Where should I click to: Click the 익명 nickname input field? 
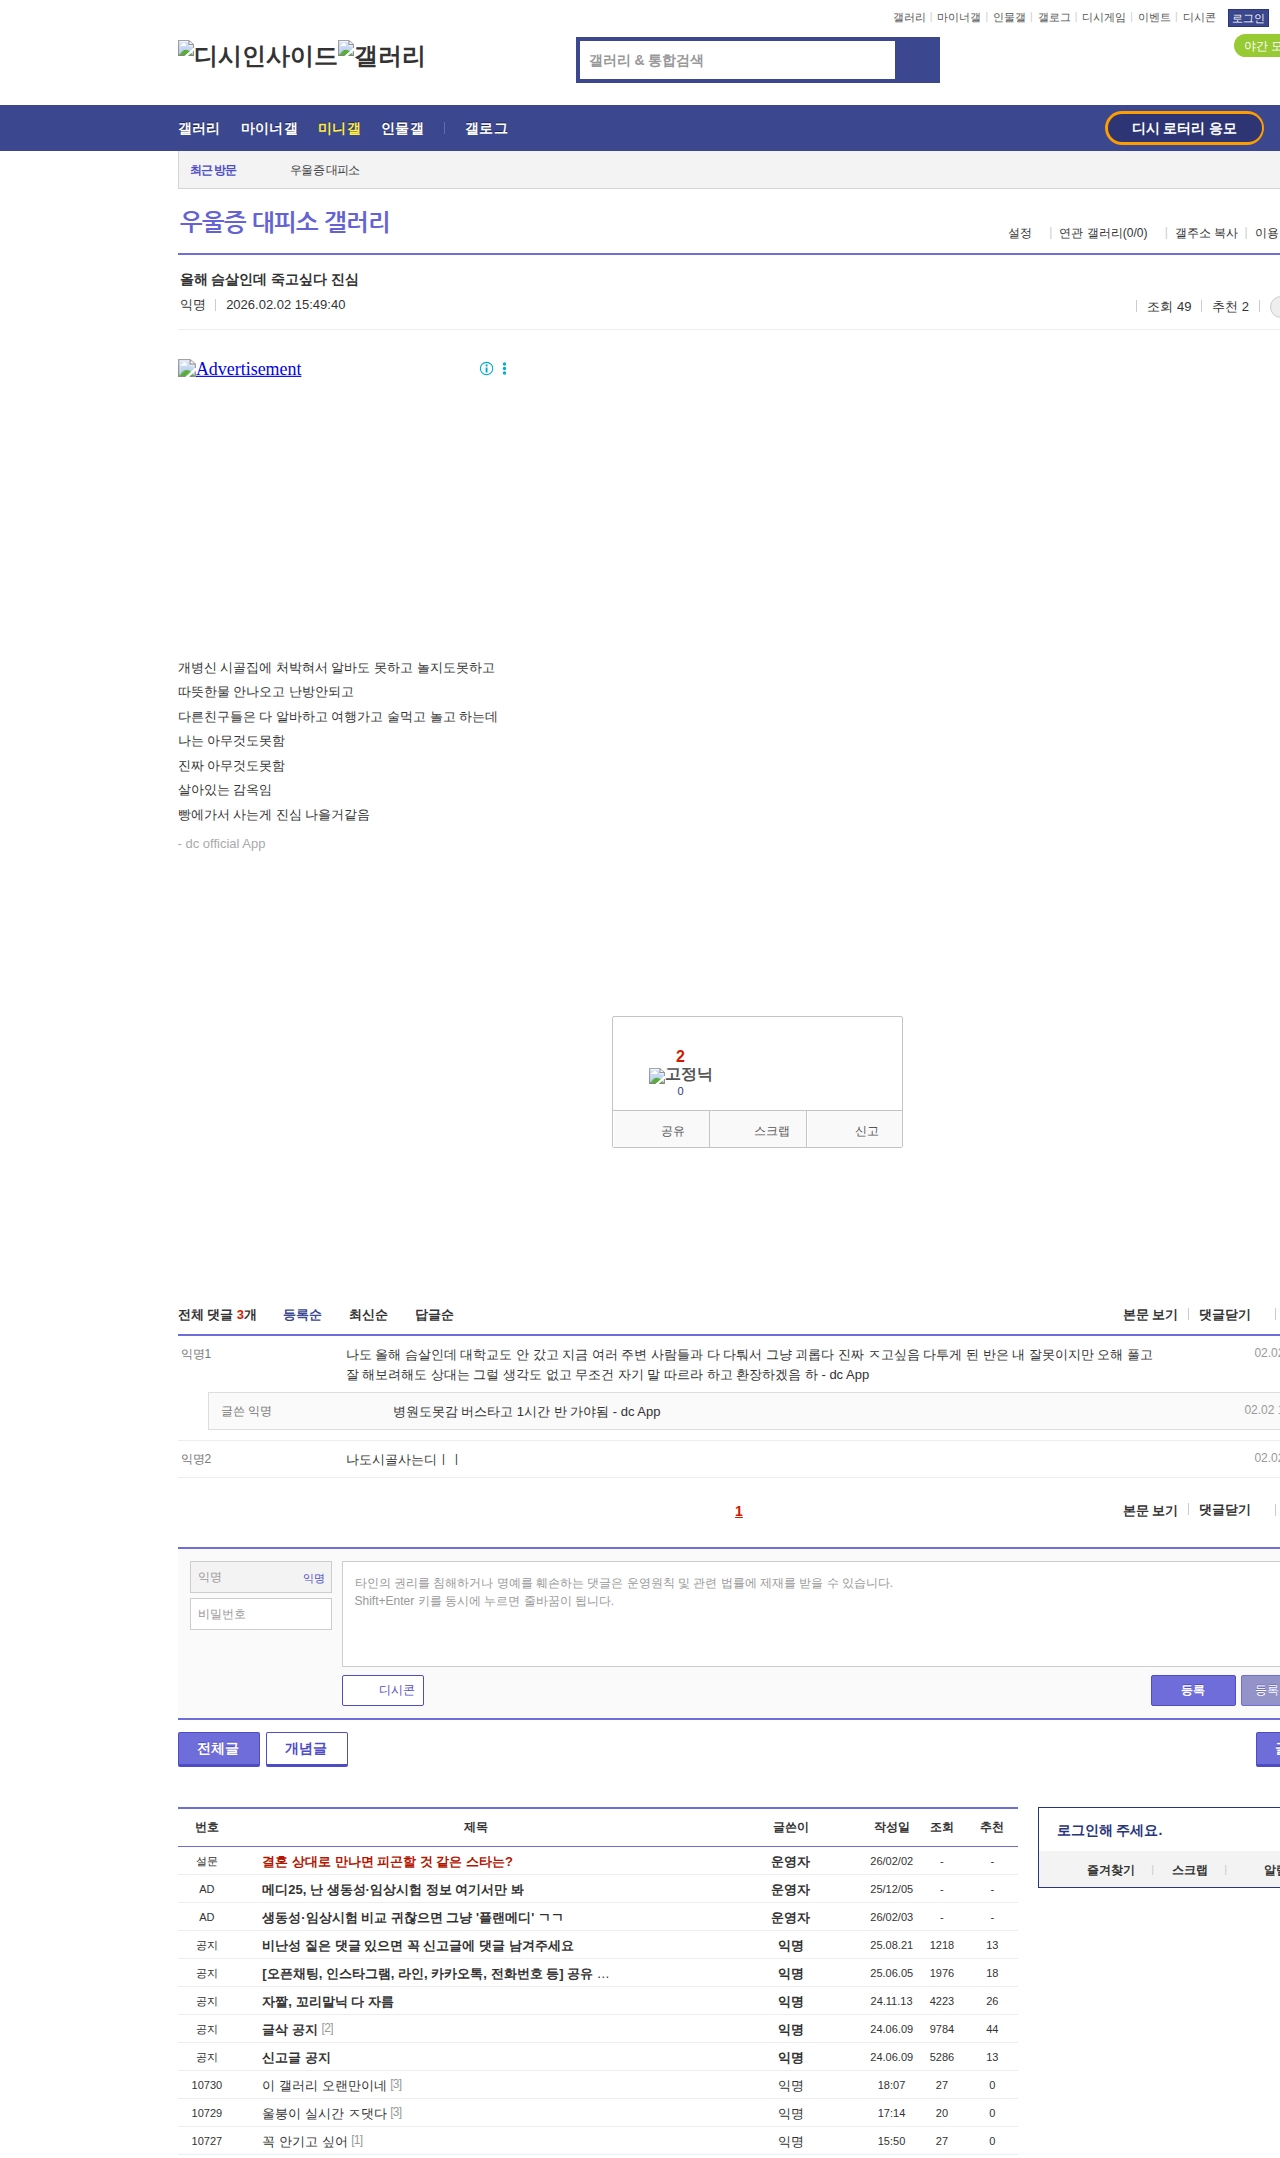pyautogui.click(x=260, y=1577)
